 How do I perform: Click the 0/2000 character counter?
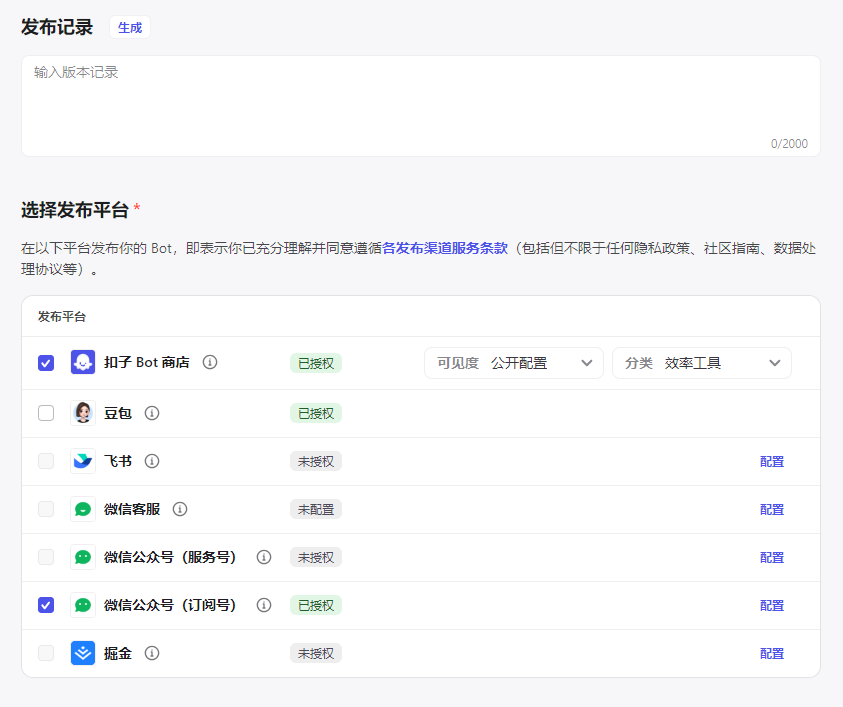tap(789, 144)
